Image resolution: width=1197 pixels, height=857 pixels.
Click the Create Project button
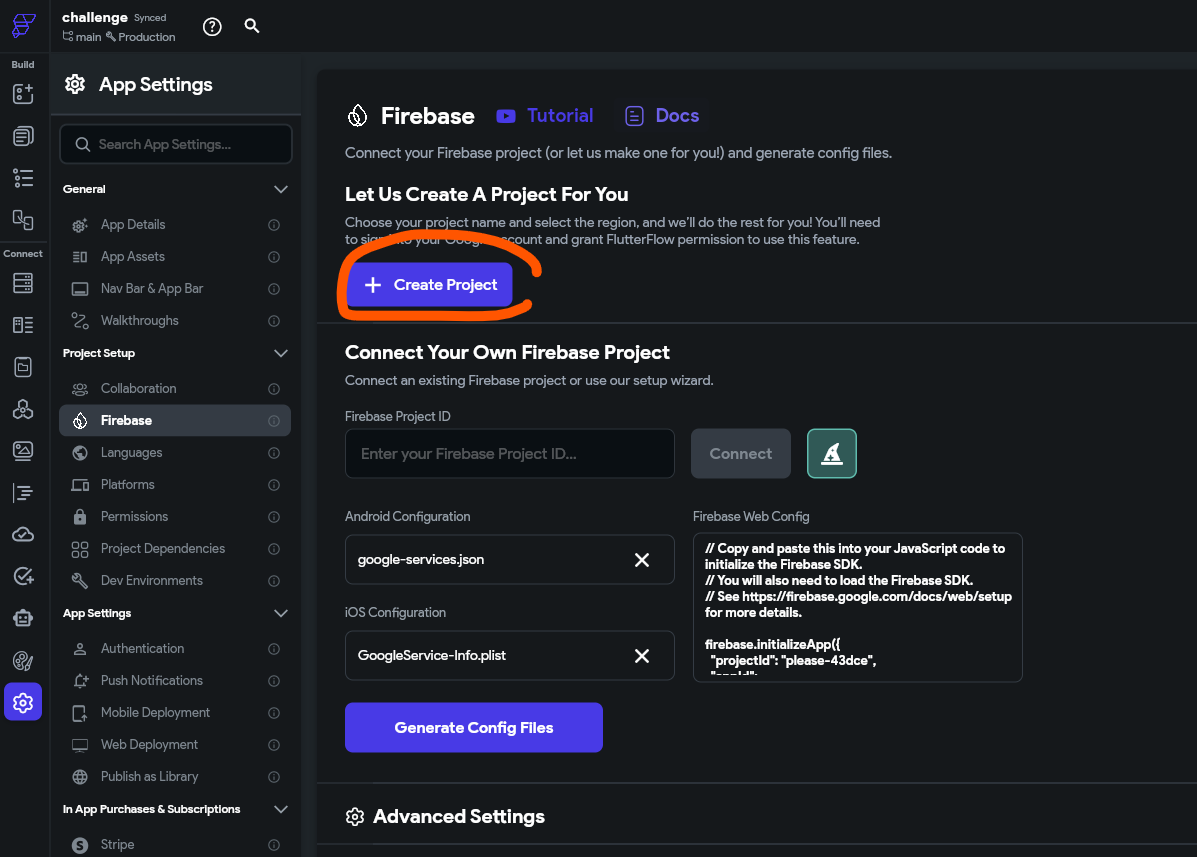[430, 285]
